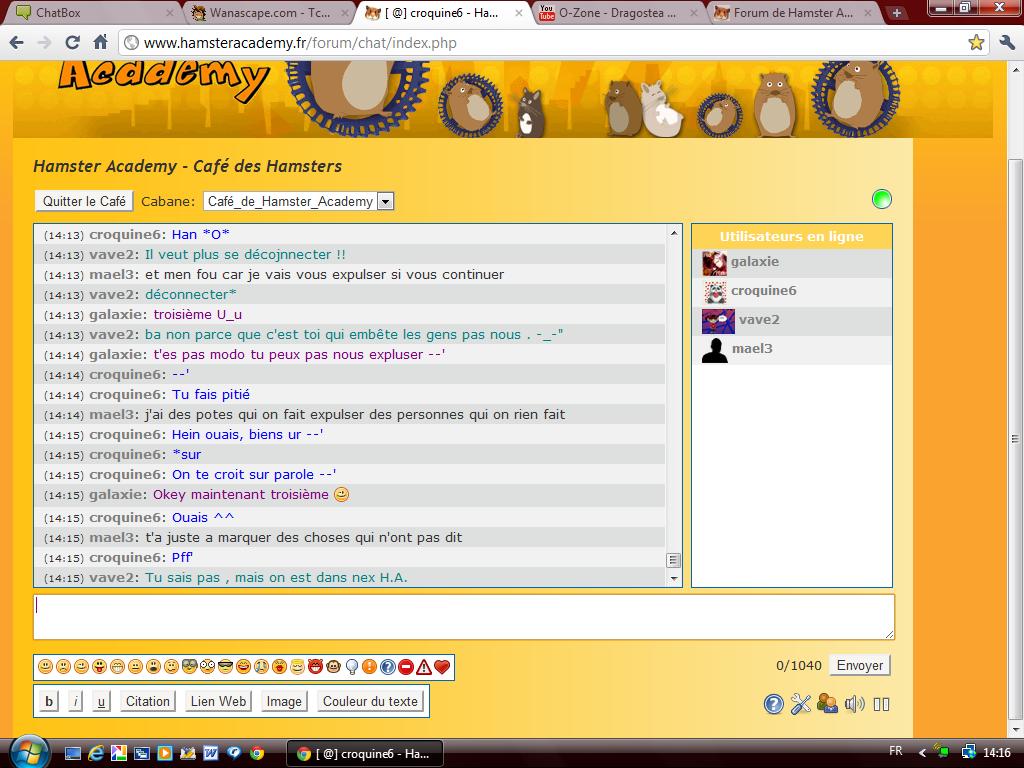Click the FR language indicator in tray
The height and width of the screenshot is (768, 1024).
point(896,751)
